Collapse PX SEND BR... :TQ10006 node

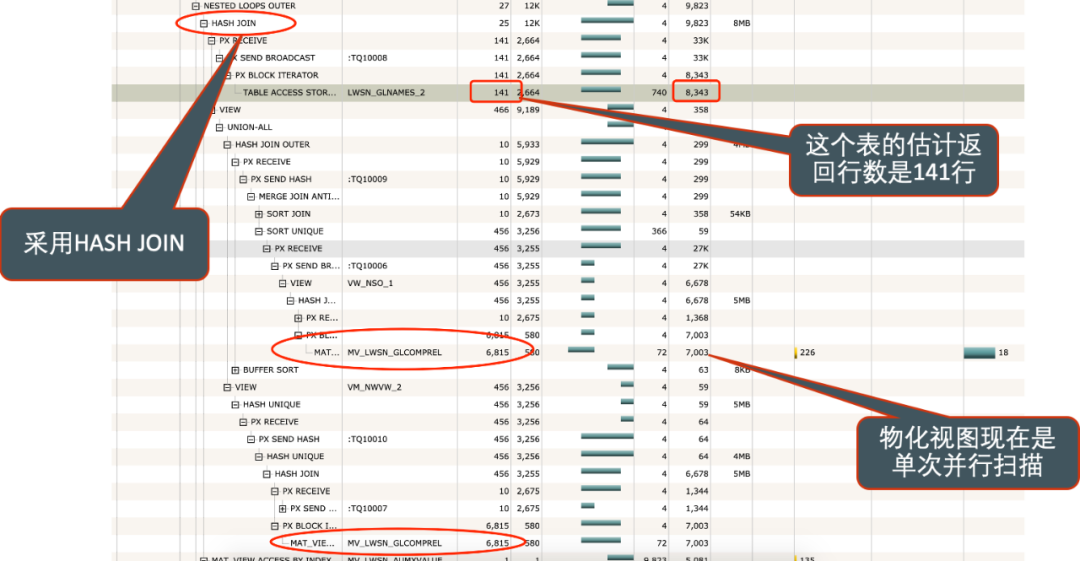click(275, 266)
